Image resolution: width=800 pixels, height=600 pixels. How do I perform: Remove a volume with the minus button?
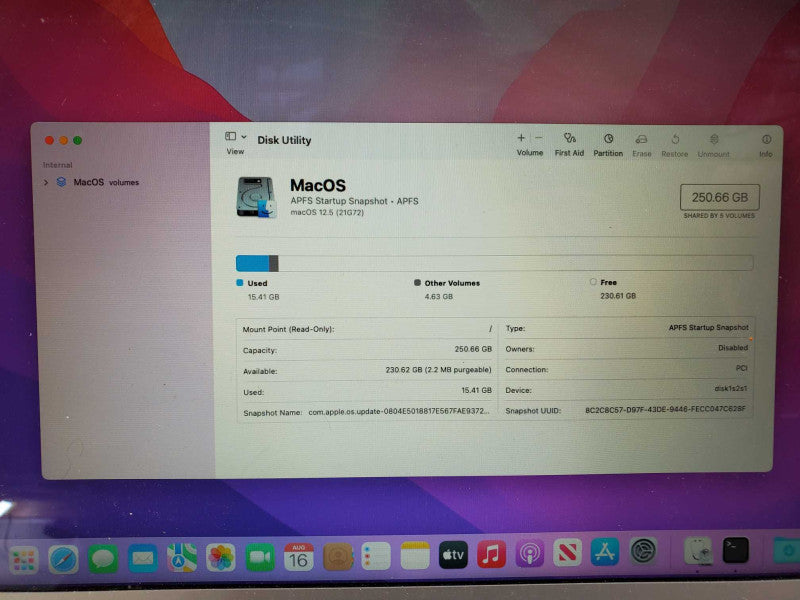point(539,138)
